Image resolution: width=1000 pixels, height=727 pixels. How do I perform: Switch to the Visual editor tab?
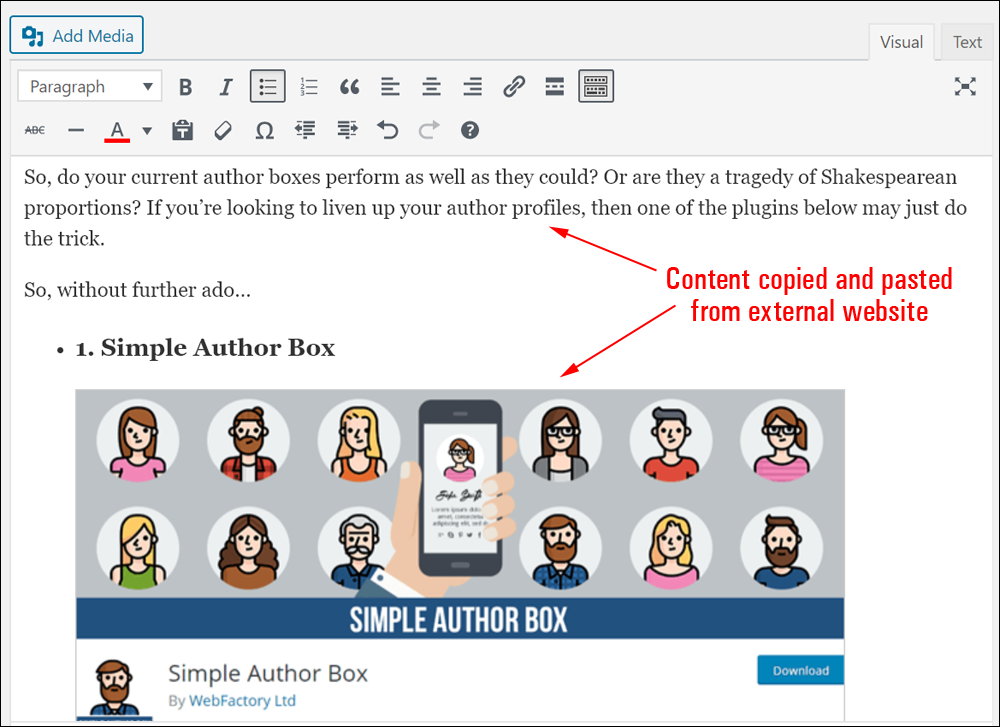[901, 42]
